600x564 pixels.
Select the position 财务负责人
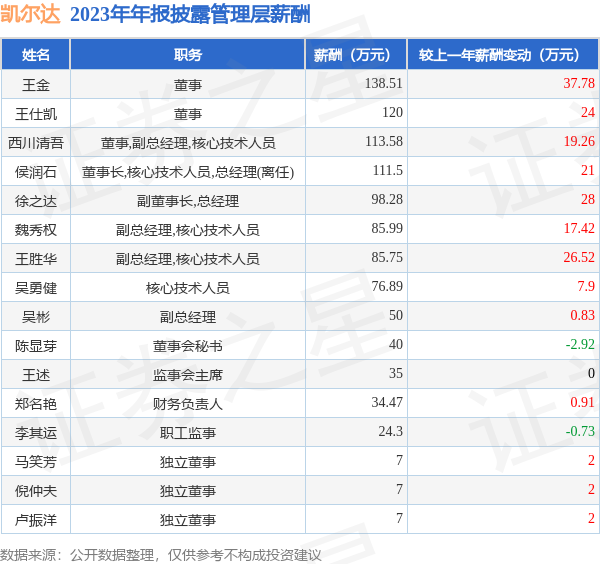188,404
